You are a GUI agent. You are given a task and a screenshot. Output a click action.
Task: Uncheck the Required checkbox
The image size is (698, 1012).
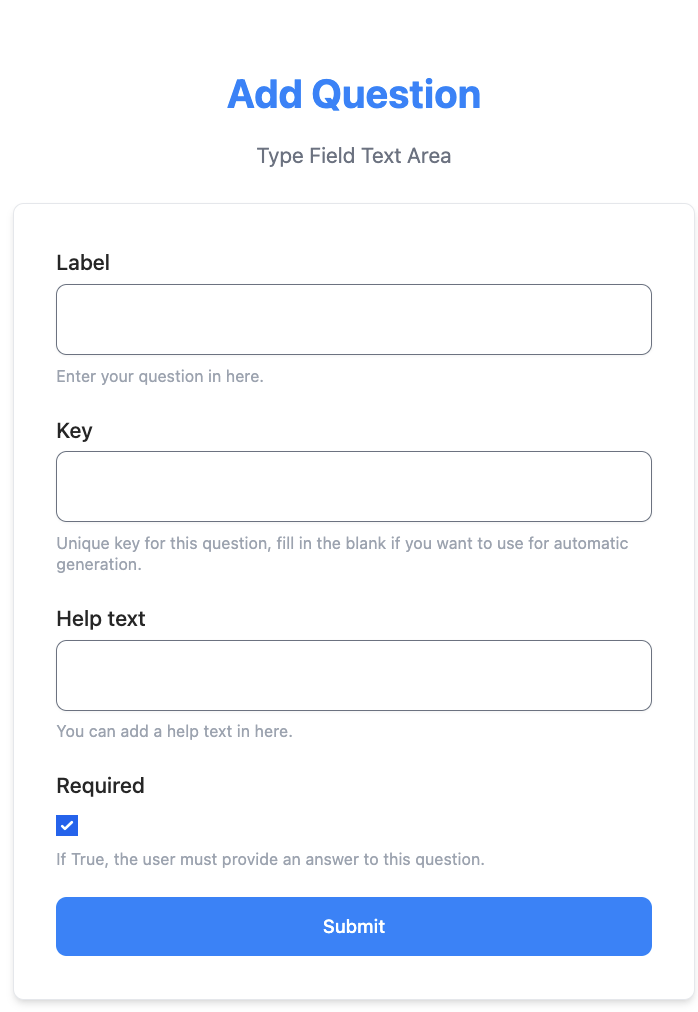coord(67,825)
